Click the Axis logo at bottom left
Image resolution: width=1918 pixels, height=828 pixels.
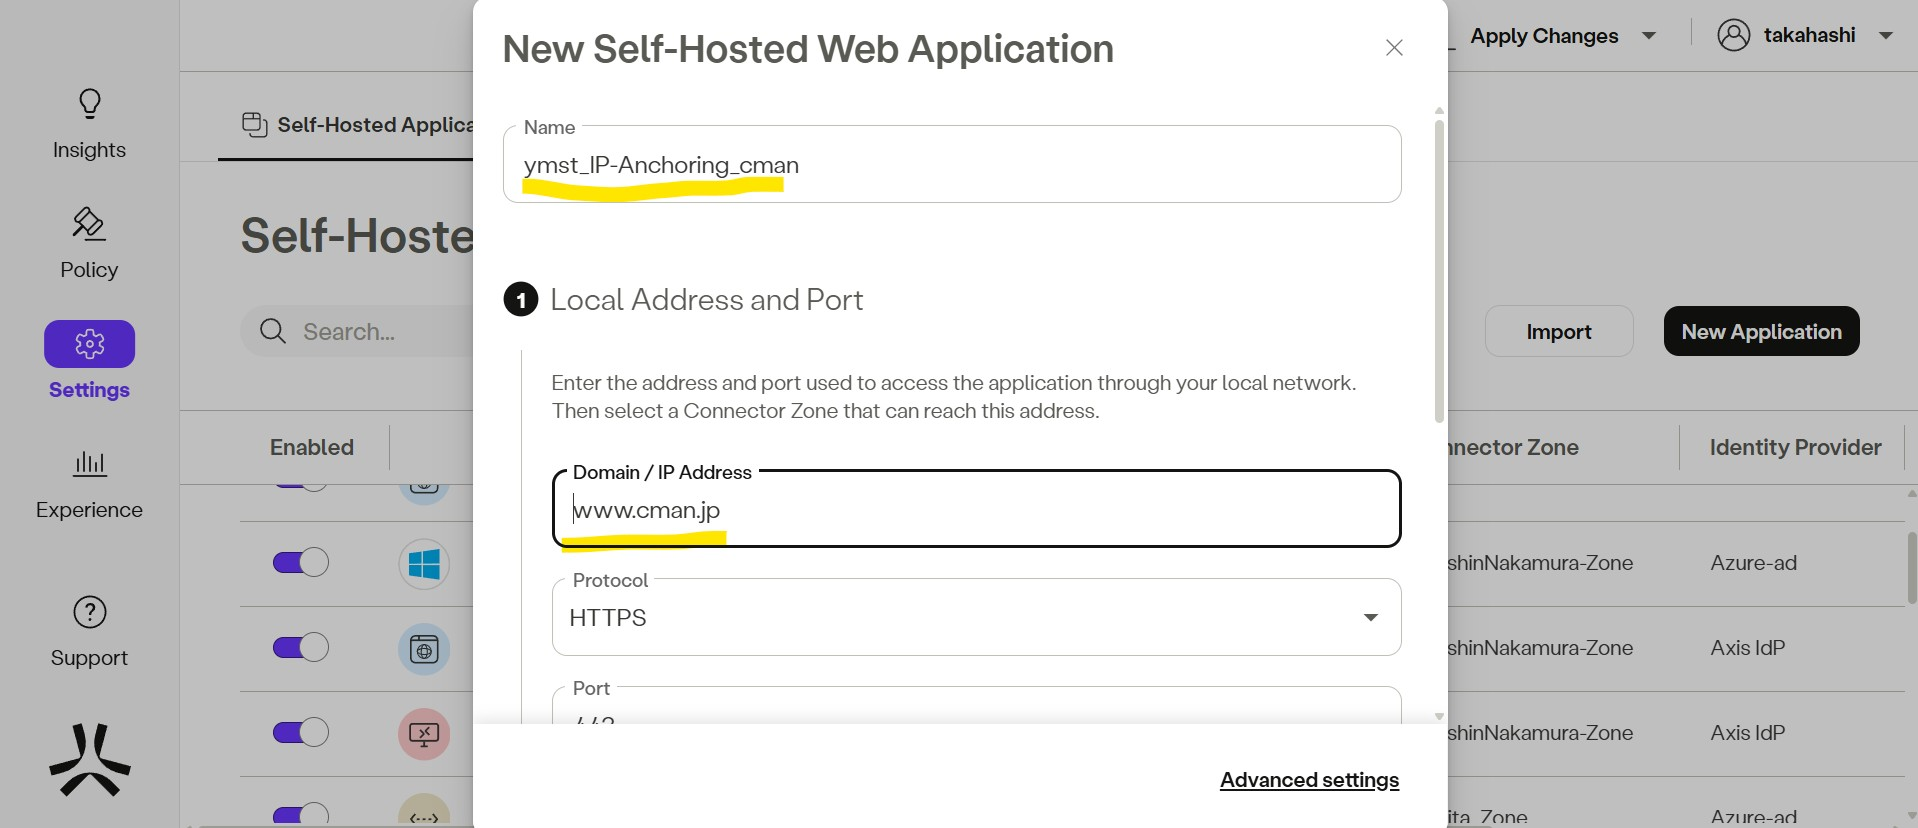pos(89,760)
